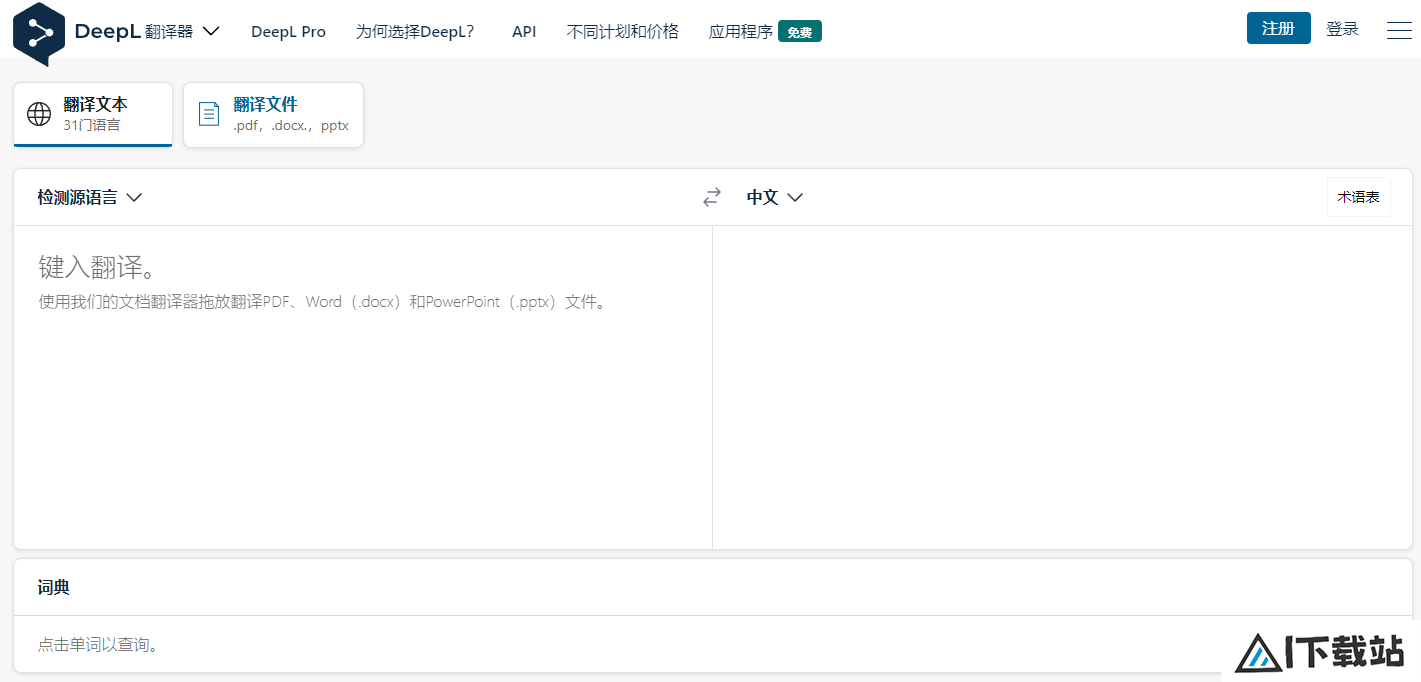Open the 检测源语言 source language dropdown
The height and width of the screenshot is (682, 1421).
pos(90,197)
